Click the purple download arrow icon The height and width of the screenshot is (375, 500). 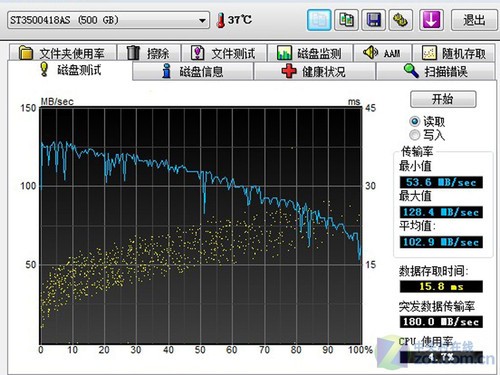pos(431,20)
